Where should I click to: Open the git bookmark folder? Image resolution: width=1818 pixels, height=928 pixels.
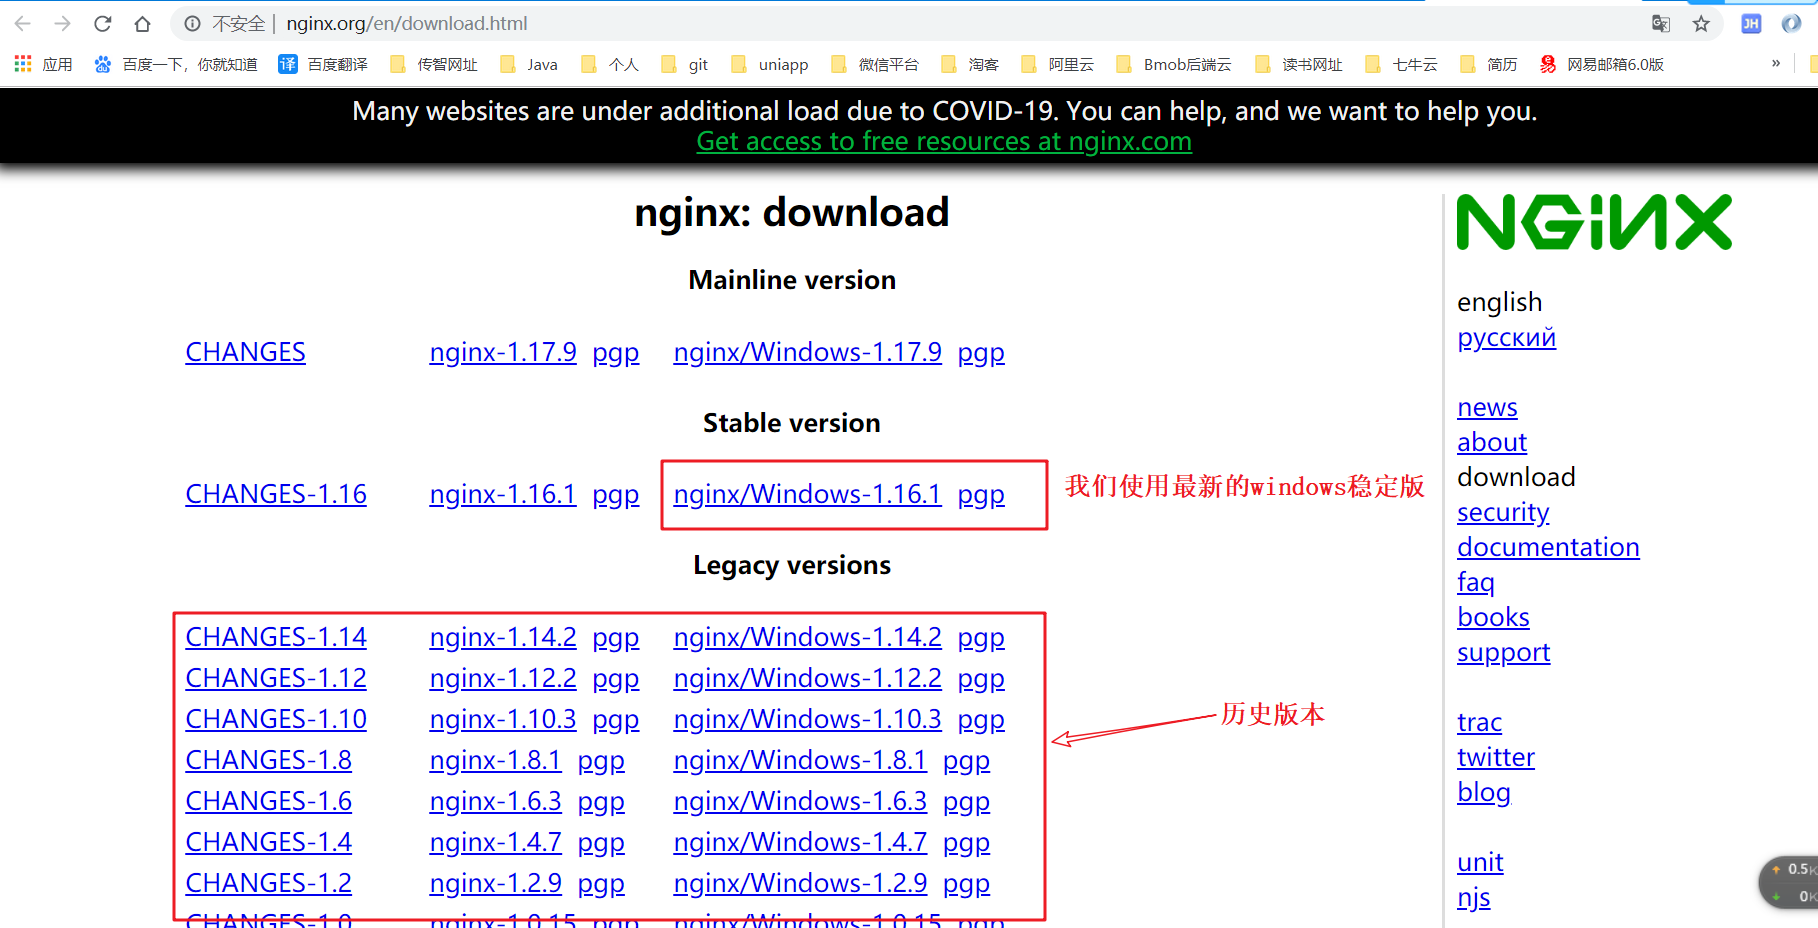point(685,64)
